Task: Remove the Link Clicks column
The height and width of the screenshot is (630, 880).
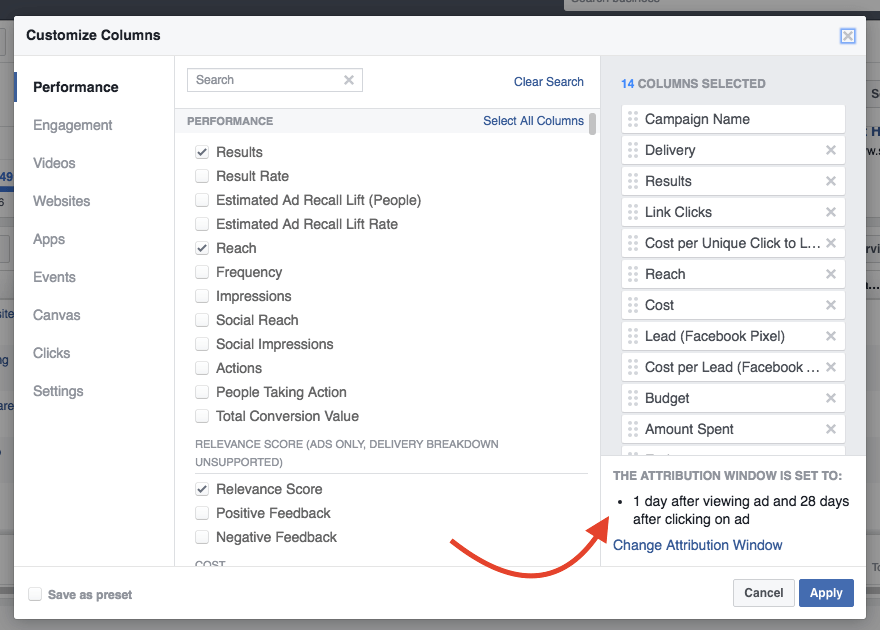Action: click(x=831, y=212)
